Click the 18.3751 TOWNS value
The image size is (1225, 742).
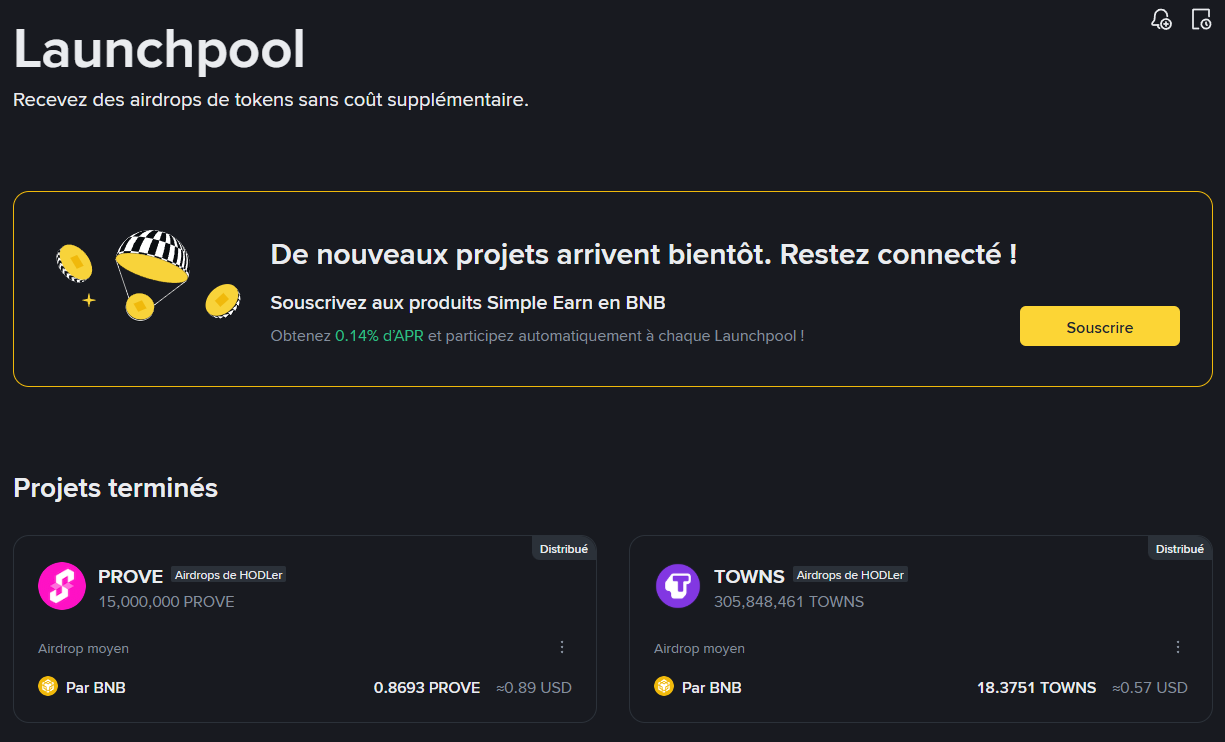point(1036,688)
